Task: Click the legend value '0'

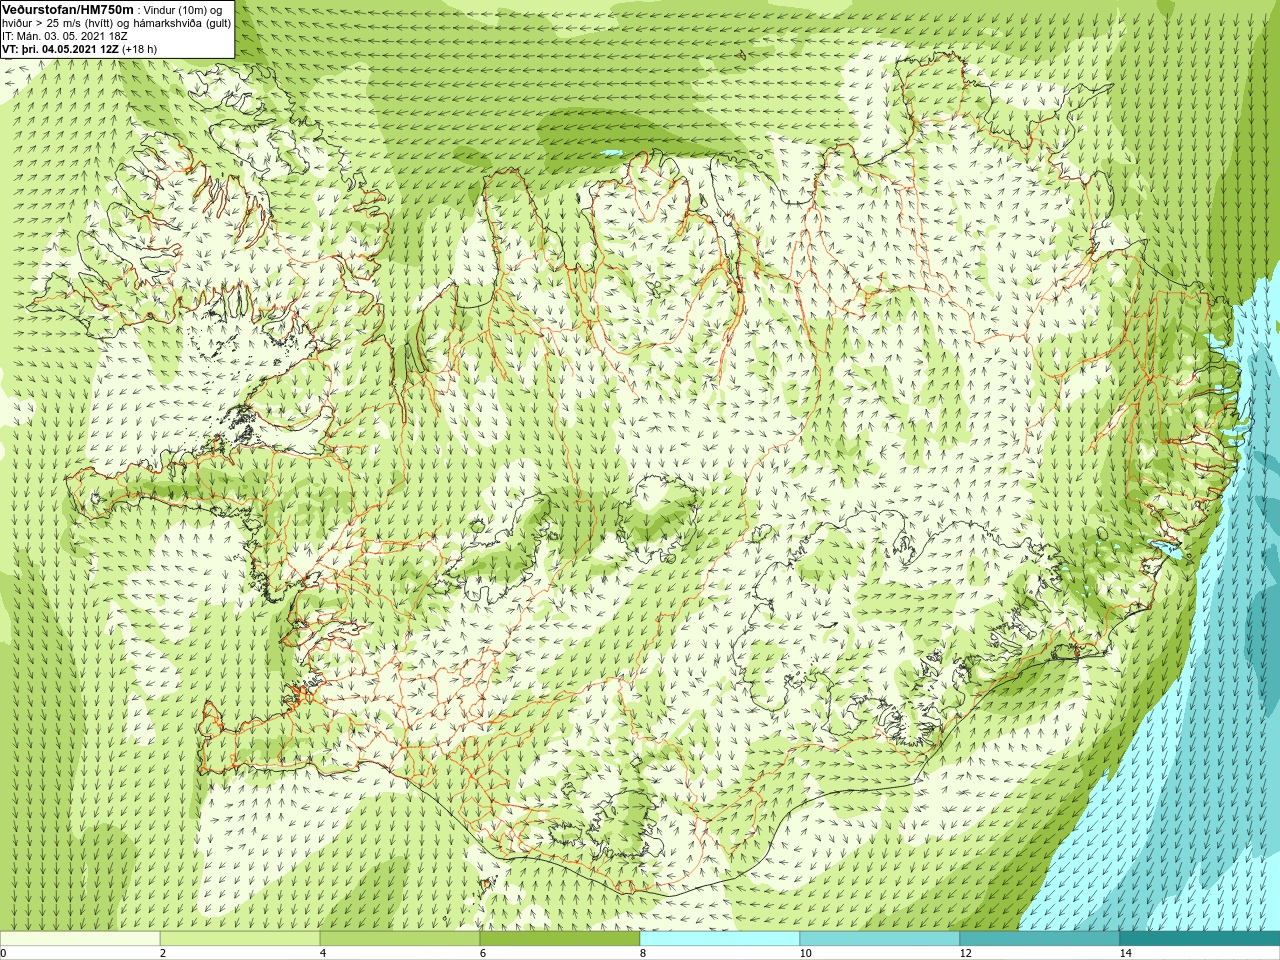Action: [x=4, y=953]
